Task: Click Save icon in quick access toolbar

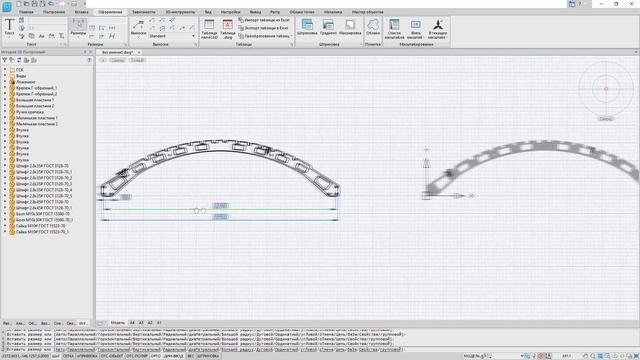Action: [x=35, y=4]
